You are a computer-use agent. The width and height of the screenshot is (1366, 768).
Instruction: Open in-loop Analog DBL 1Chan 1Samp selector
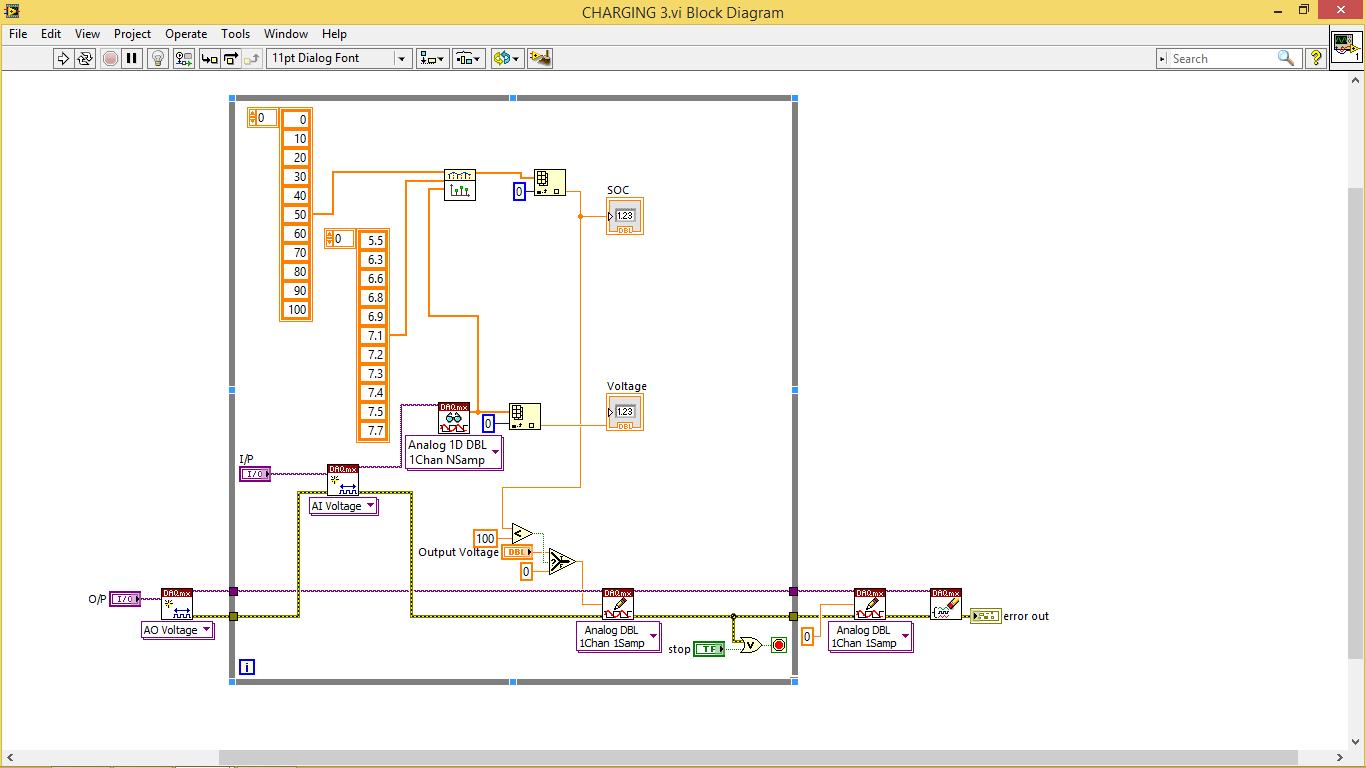(x=620, y=636)
